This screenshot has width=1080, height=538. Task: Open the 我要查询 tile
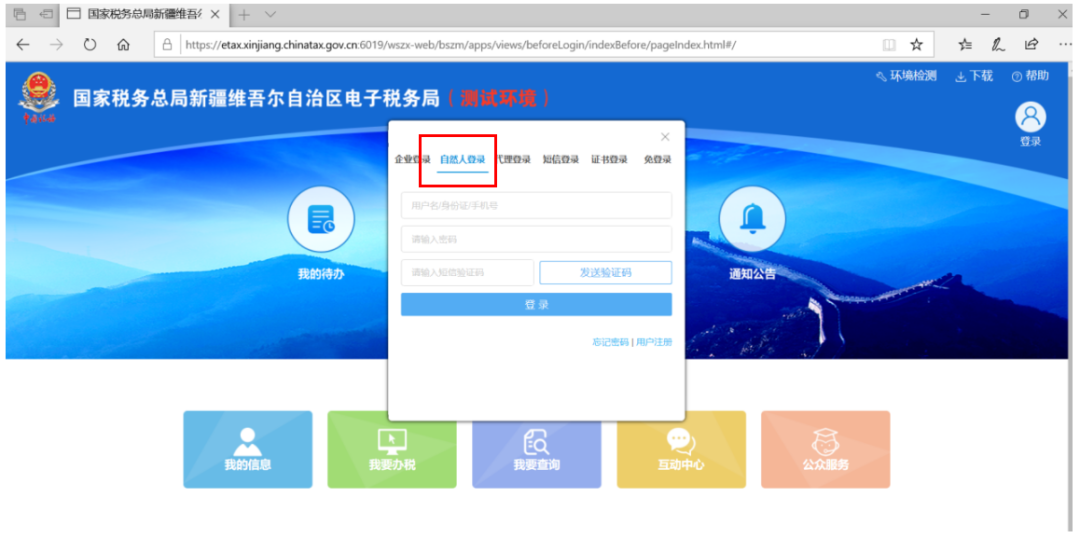click(537, 450)
